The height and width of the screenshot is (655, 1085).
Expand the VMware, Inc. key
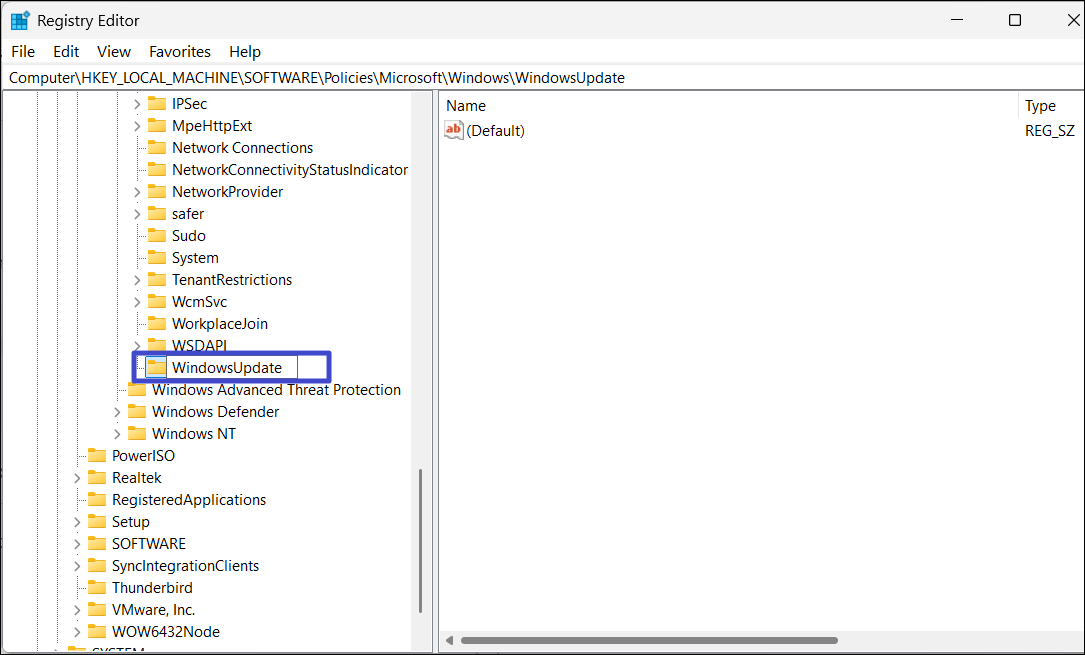(x=77, y=609)
